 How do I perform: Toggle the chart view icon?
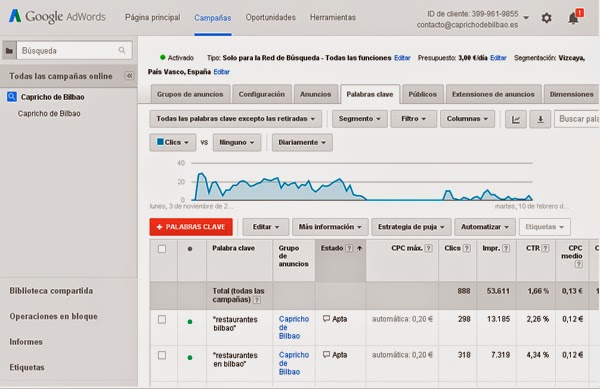tap(516, 119)
